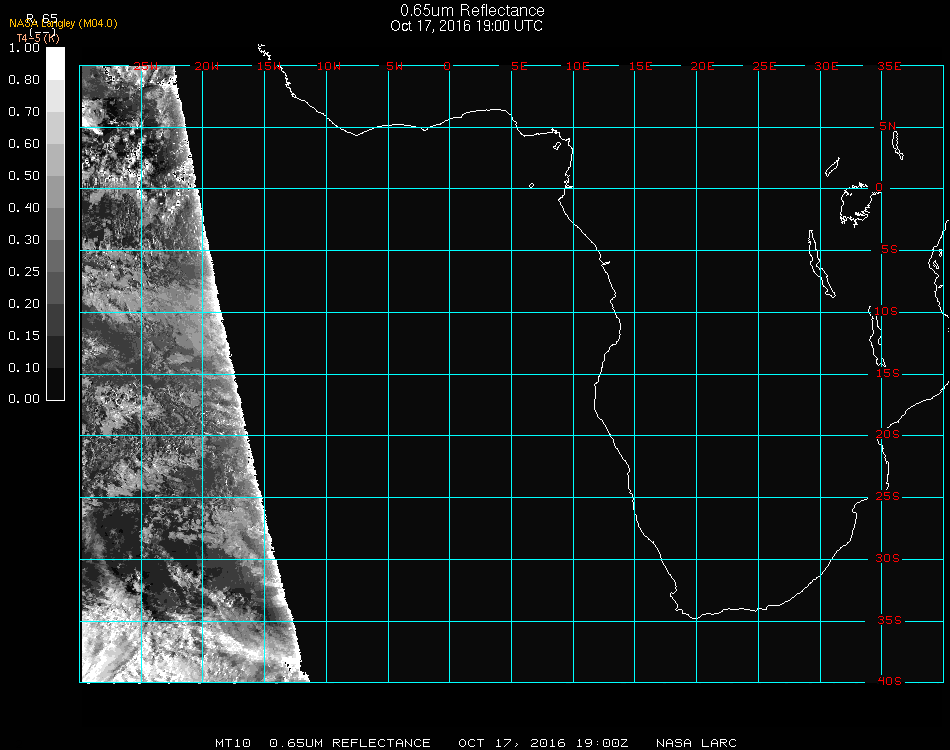Click the 20W longitude label
Screen dimensions: 950x750
[x=206, y=66]
